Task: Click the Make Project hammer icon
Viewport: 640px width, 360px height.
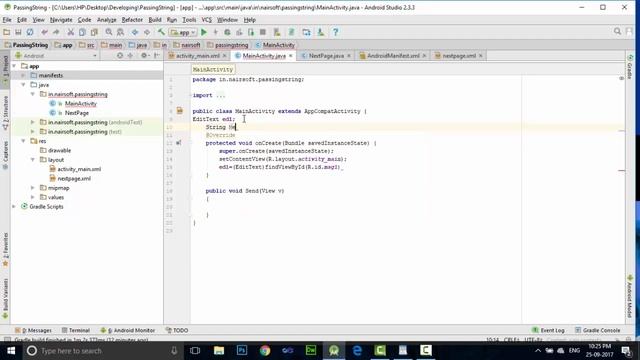Action: click(161, 32)
